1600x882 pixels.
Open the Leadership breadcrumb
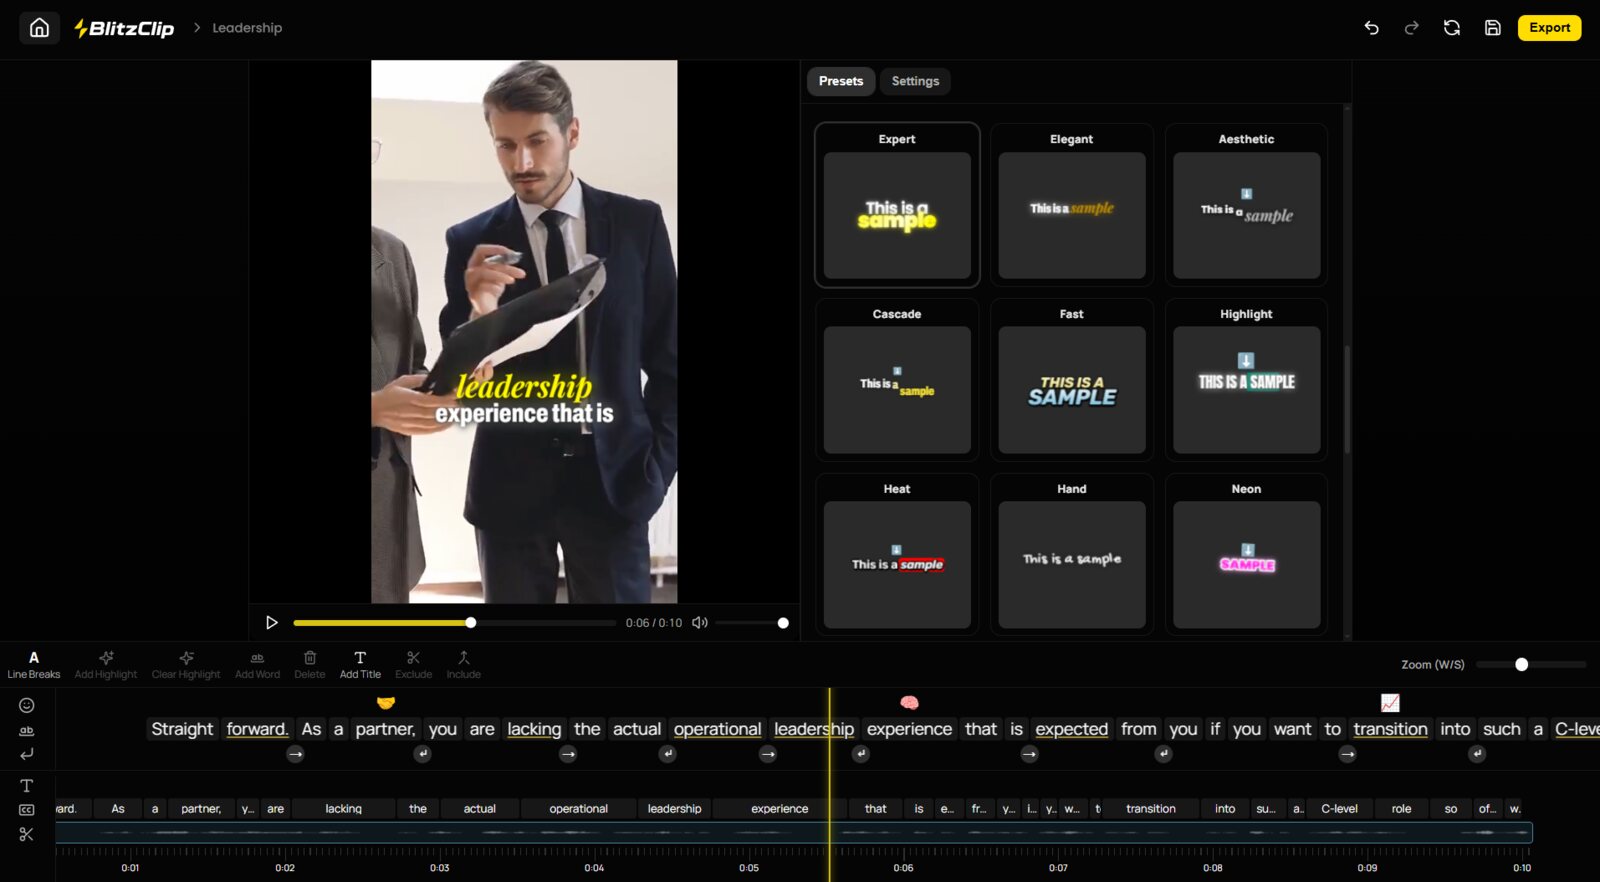tap(247, 28)
